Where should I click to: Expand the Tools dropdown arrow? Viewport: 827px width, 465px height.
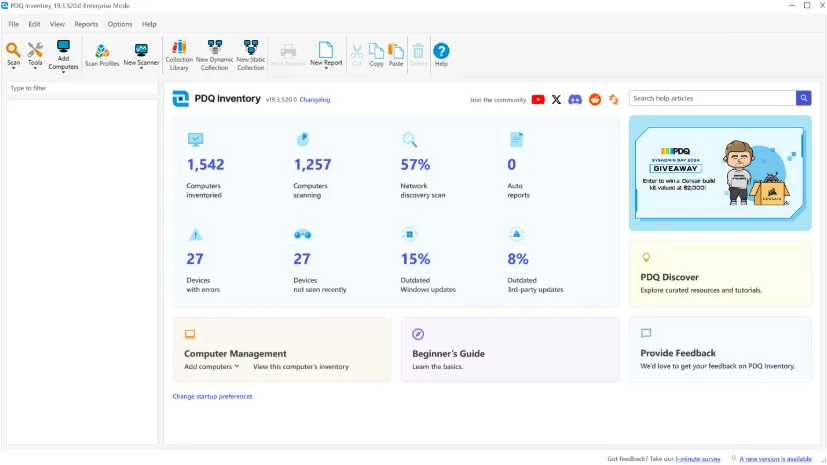[x=35, y=68]
